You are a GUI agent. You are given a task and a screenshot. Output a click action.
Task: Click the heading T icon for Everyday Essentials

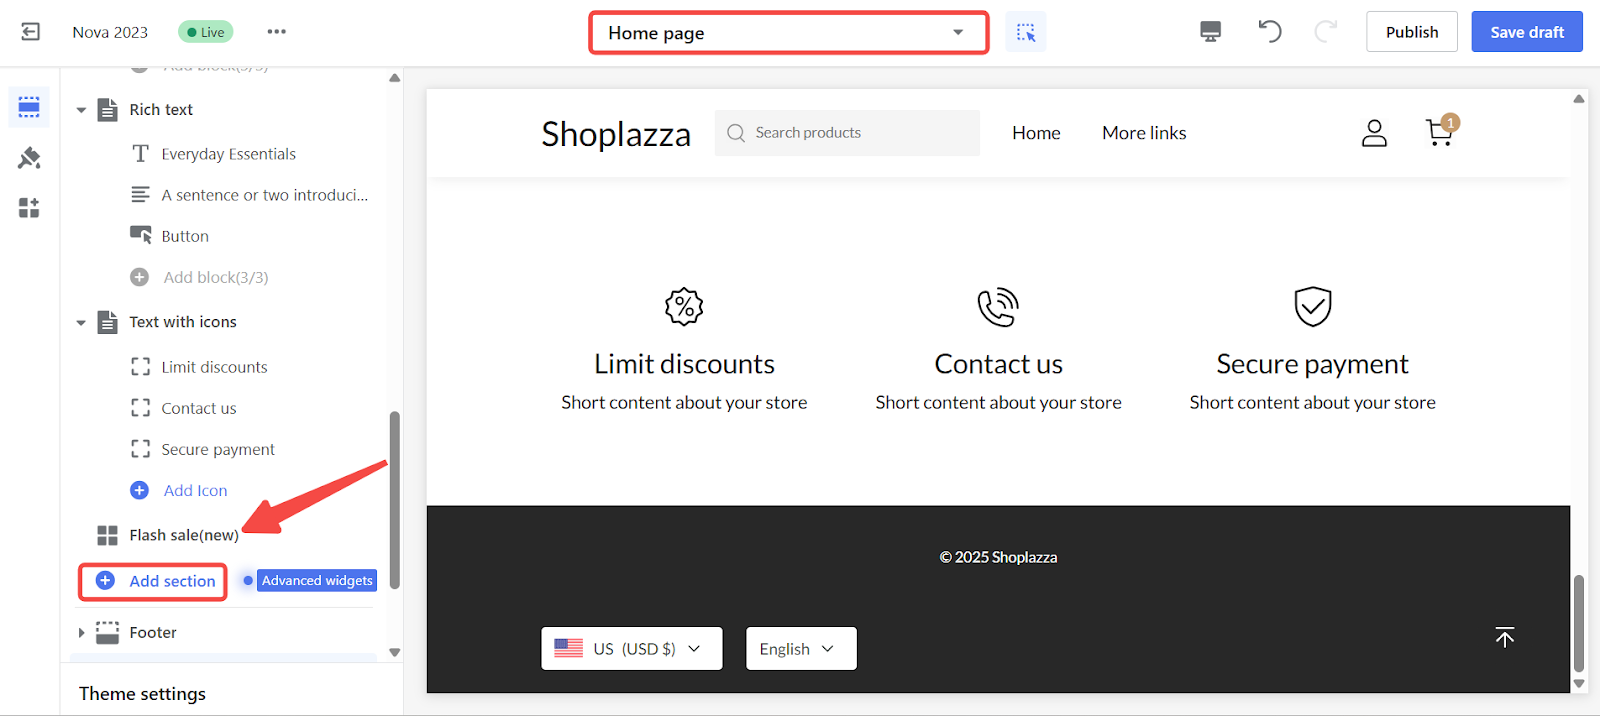coord(140,153)
